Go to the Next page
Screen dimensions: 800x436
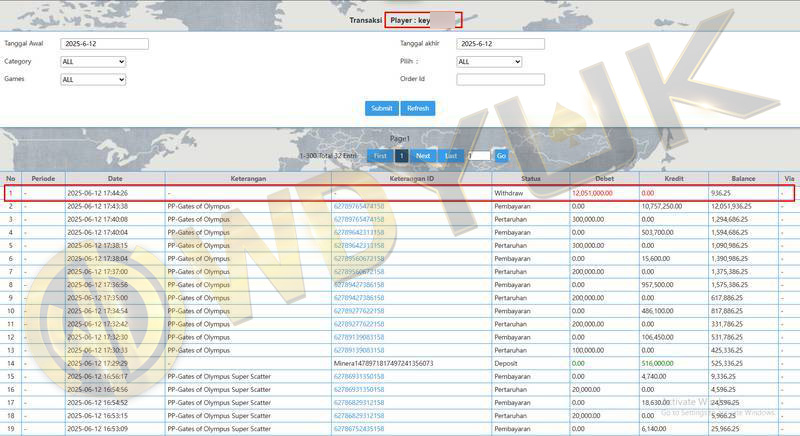coord(423,156)
